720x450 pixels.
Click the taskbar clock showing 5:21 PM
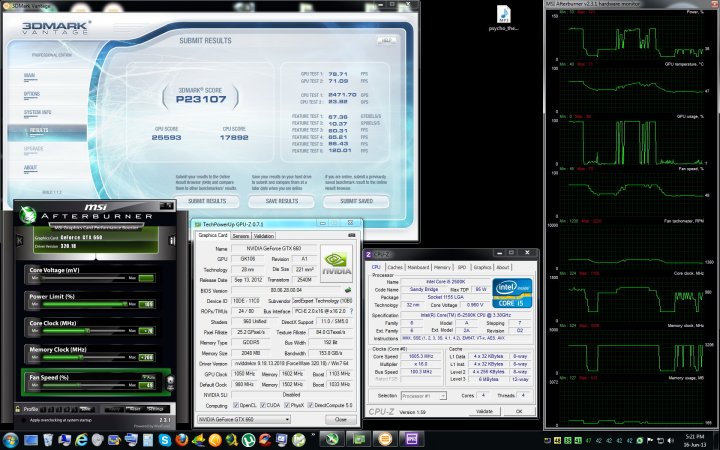694,437
